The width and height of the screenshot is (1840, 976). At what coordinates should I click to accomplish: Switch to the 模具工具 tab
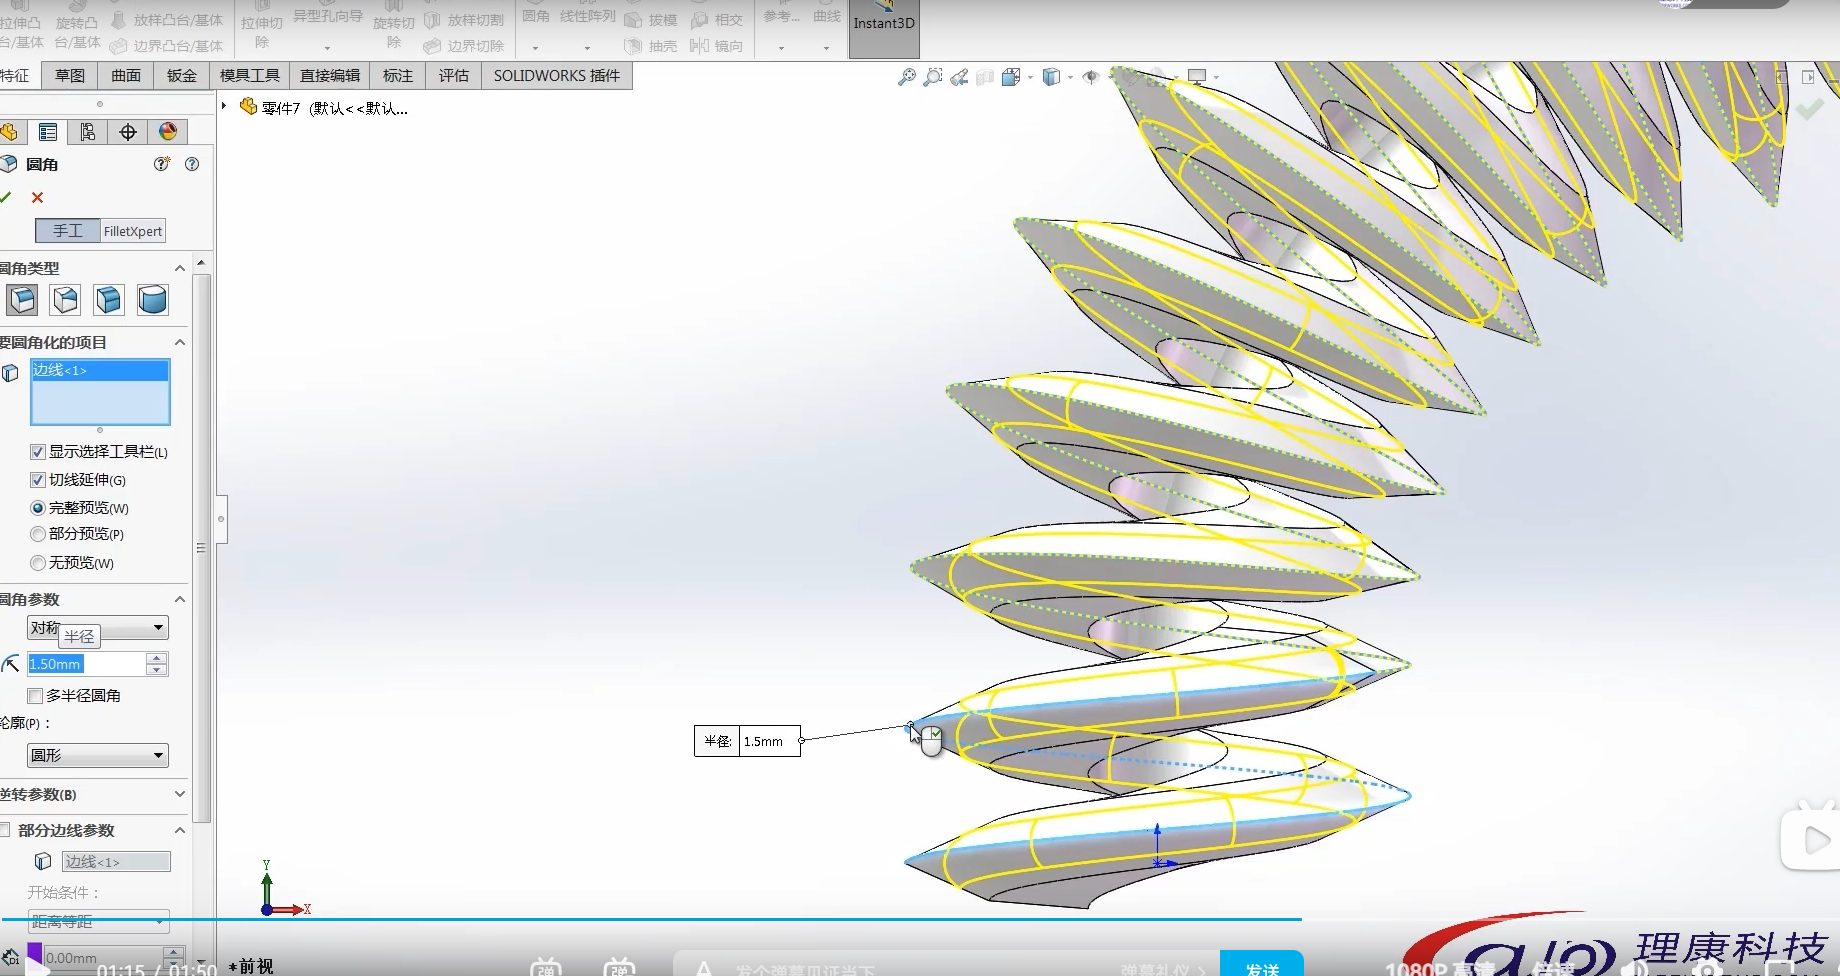(x=250, y=76)
